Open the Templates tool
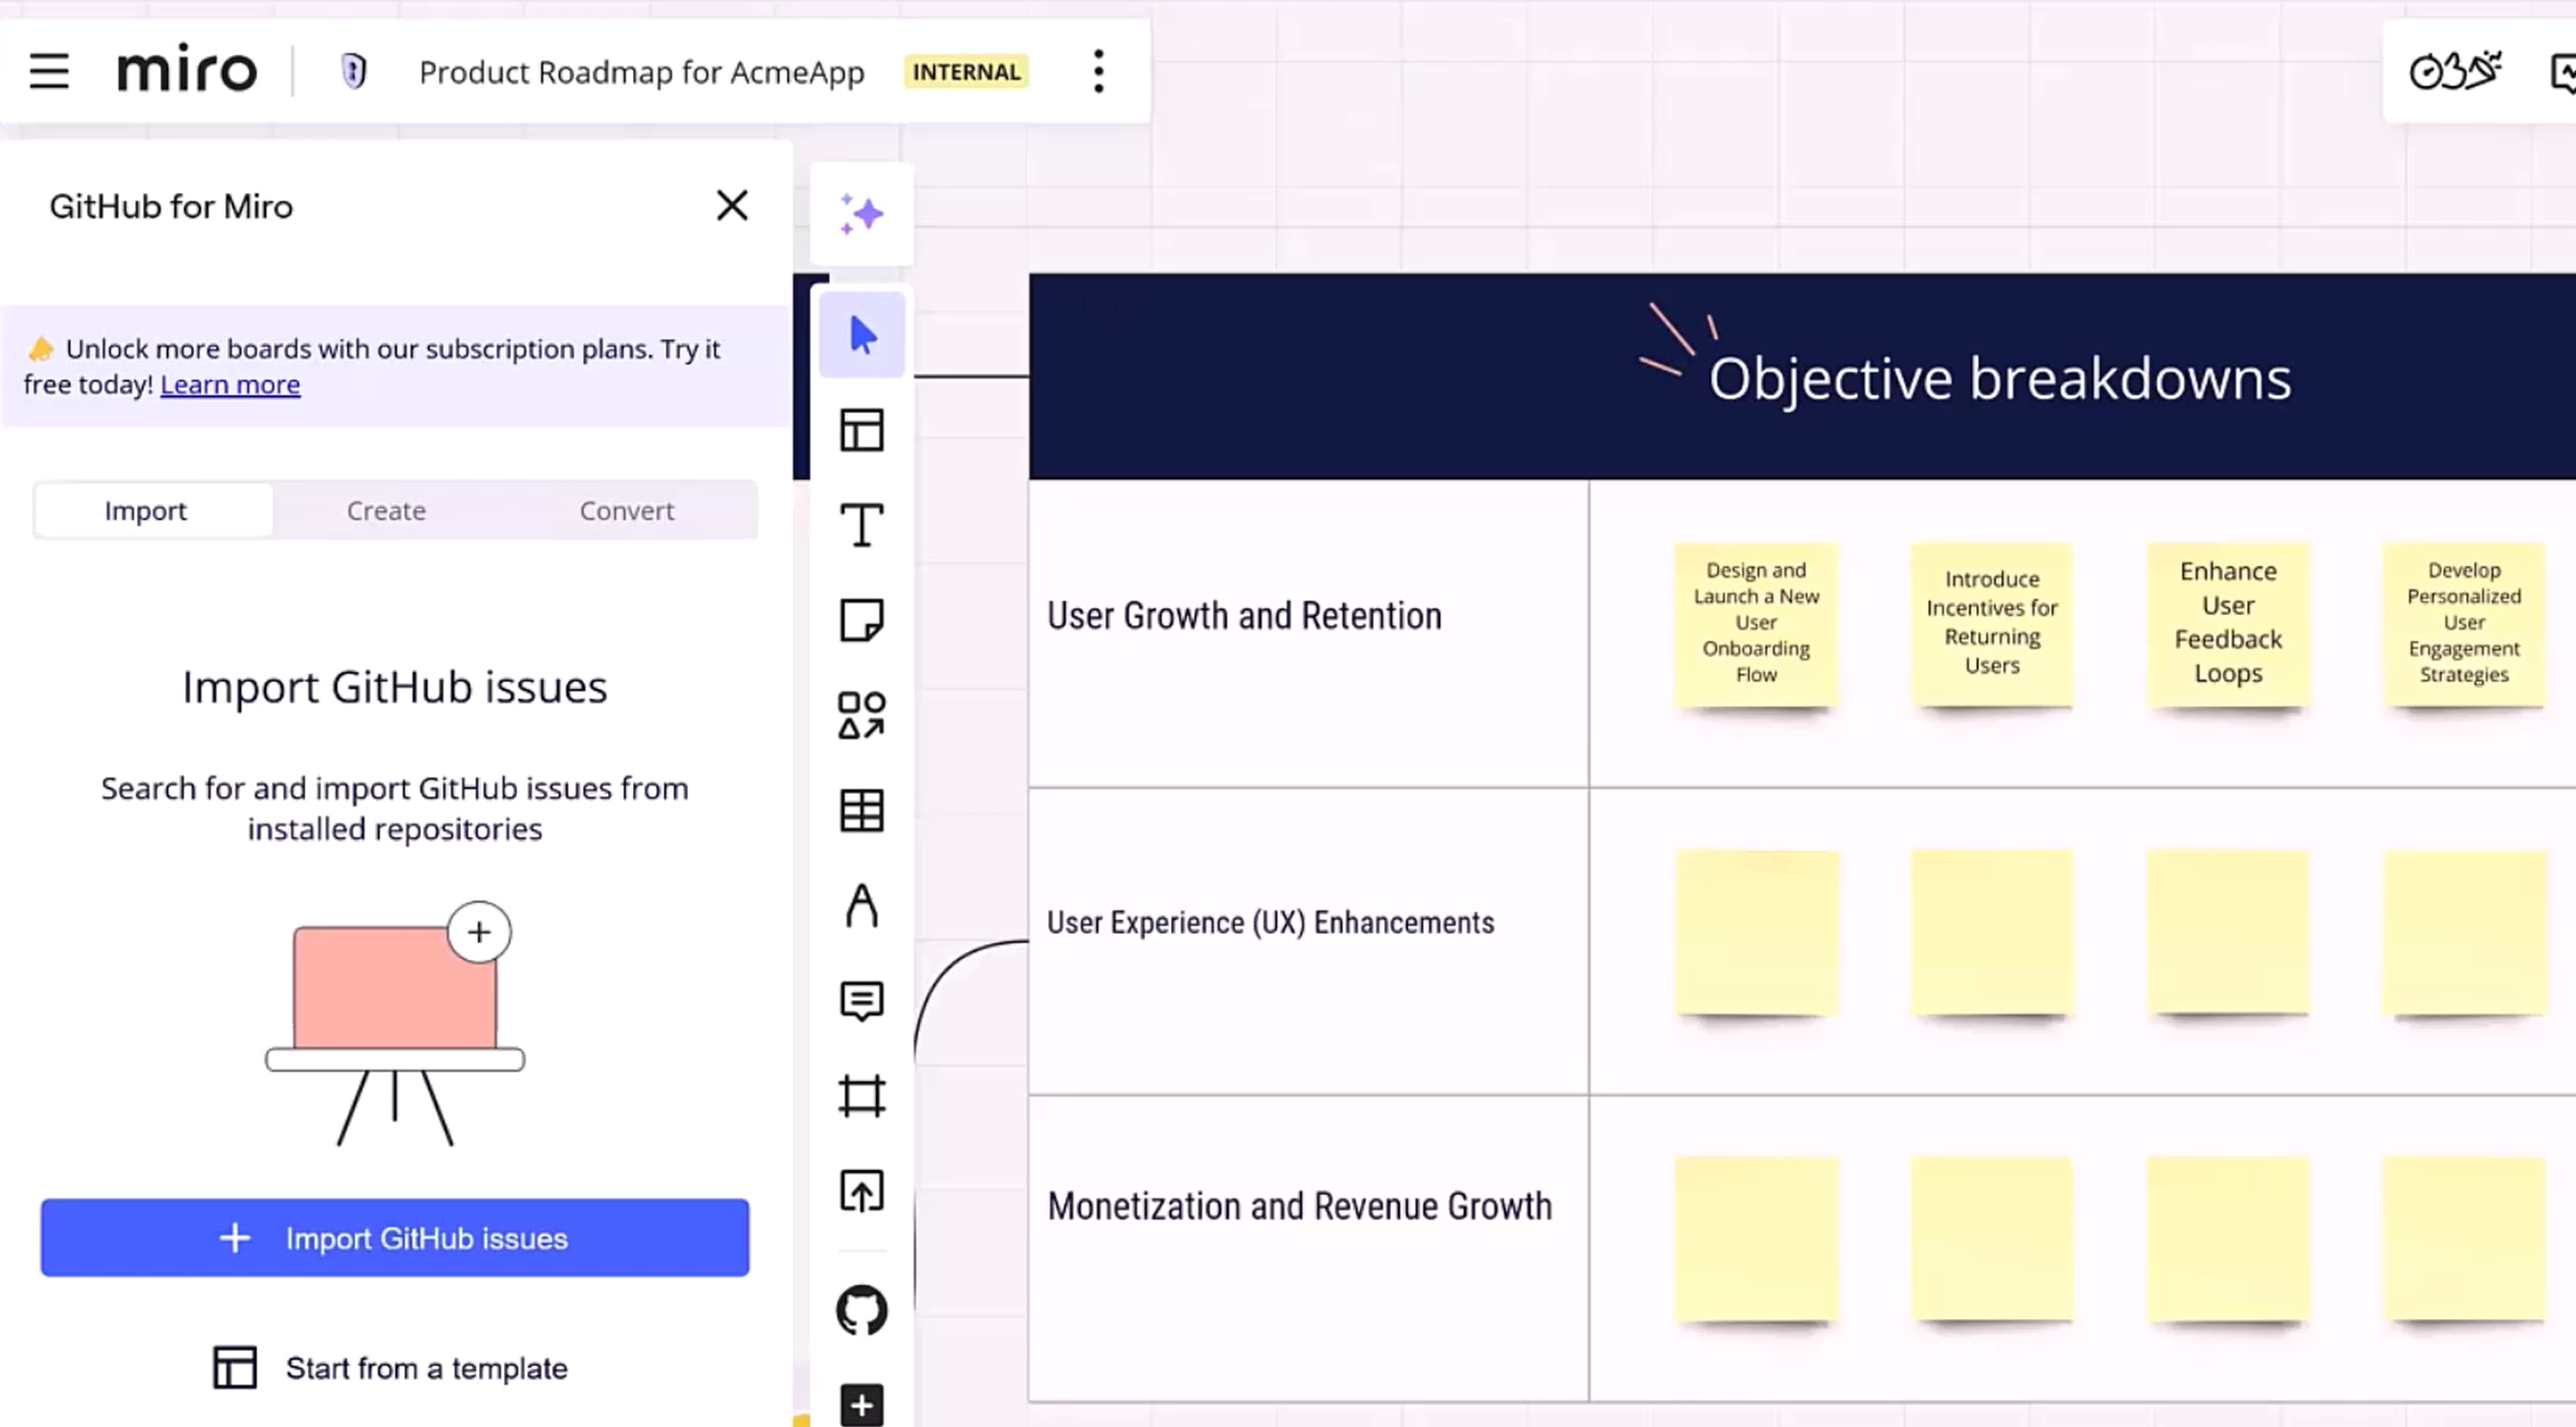This screenshot has height=1427, width=2576. (861, 430)
